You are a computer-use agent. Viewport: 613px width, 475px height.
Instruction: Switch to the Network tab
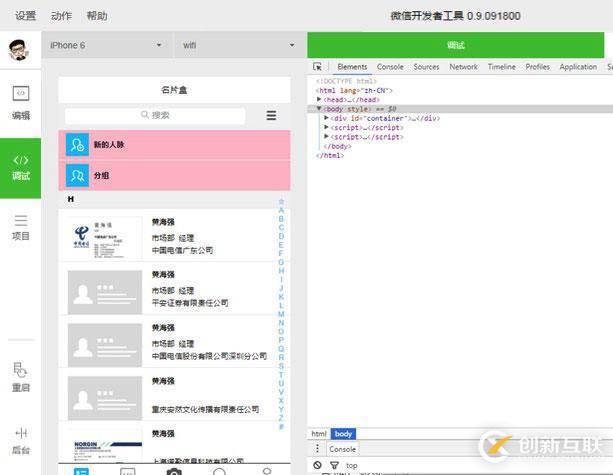463,67
